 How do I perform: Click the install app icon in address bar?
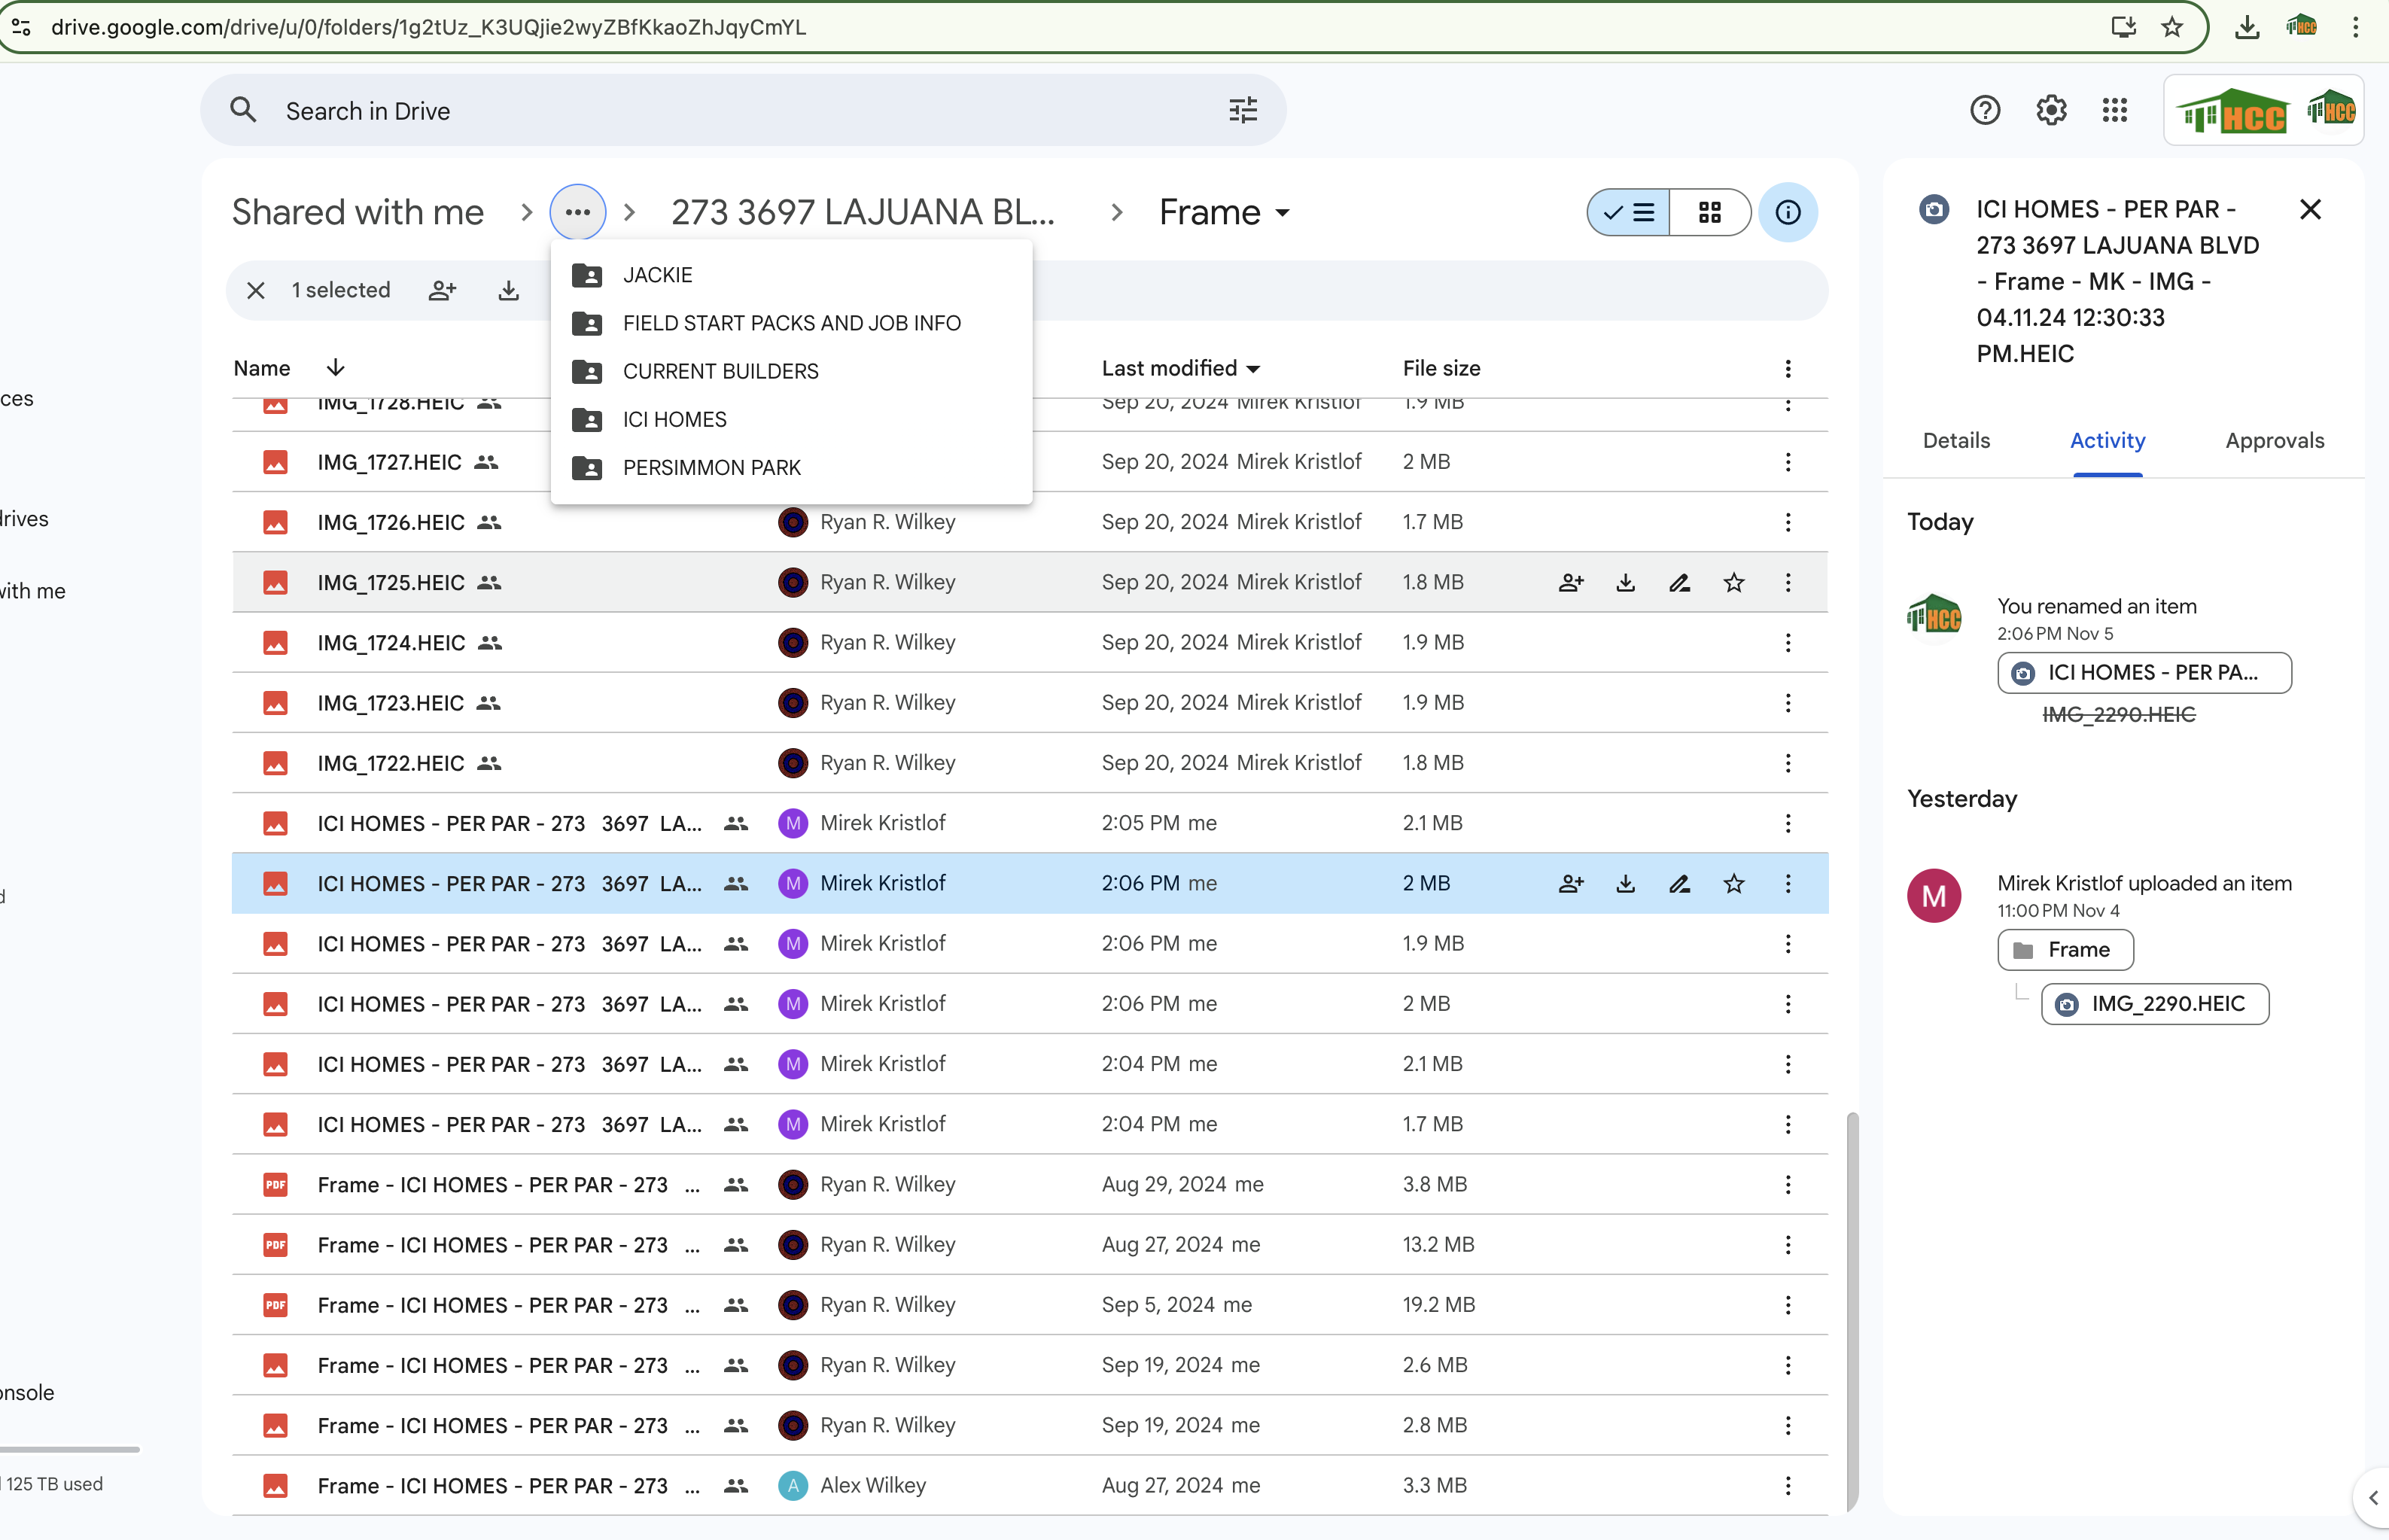[2123, 27]
